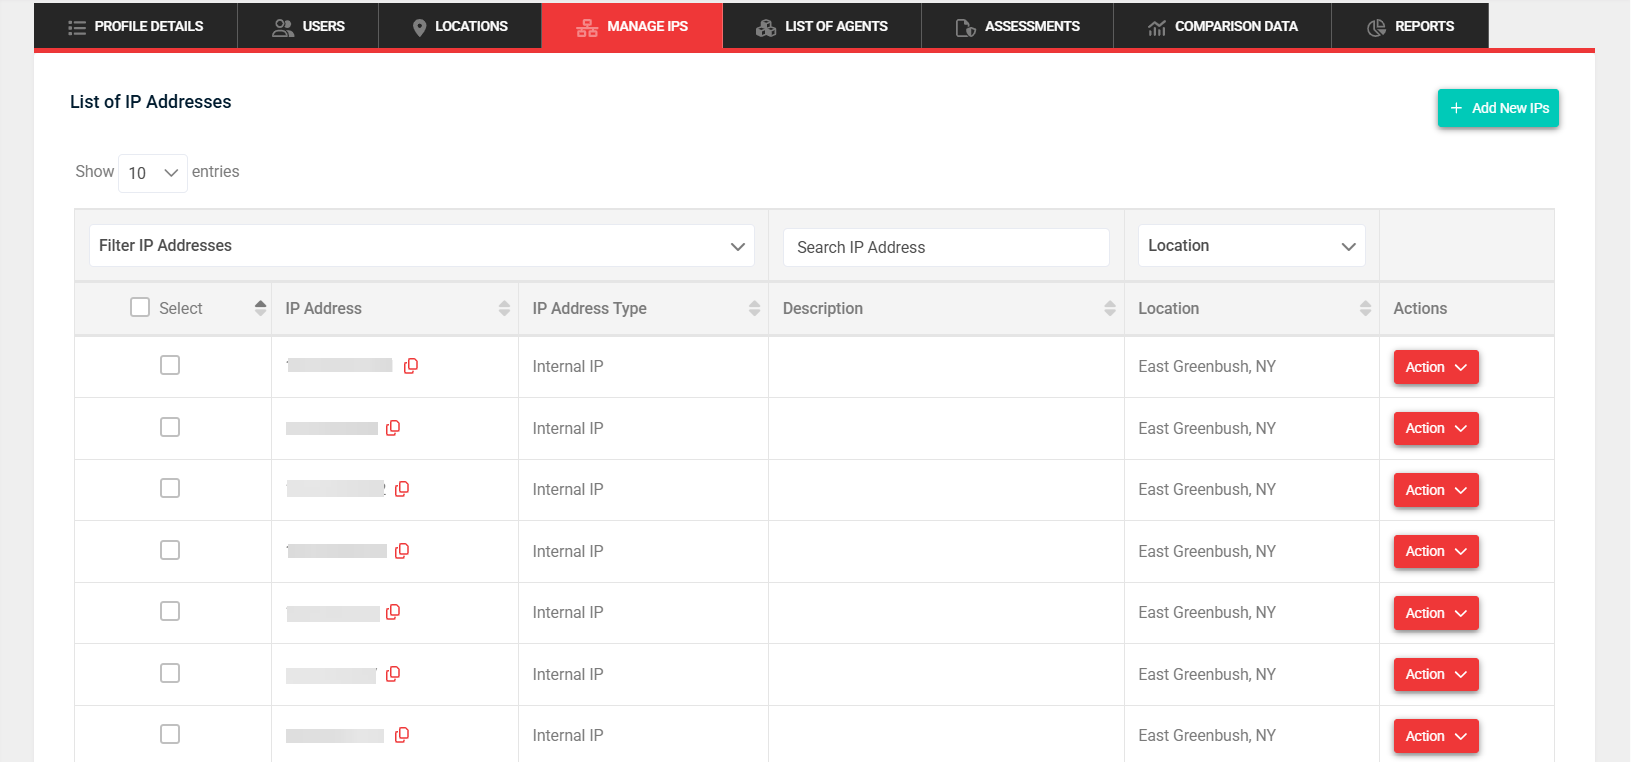The image size is (1631, 762).
Task: Sort by IP Address column arrows
Action: coord(504,308)
